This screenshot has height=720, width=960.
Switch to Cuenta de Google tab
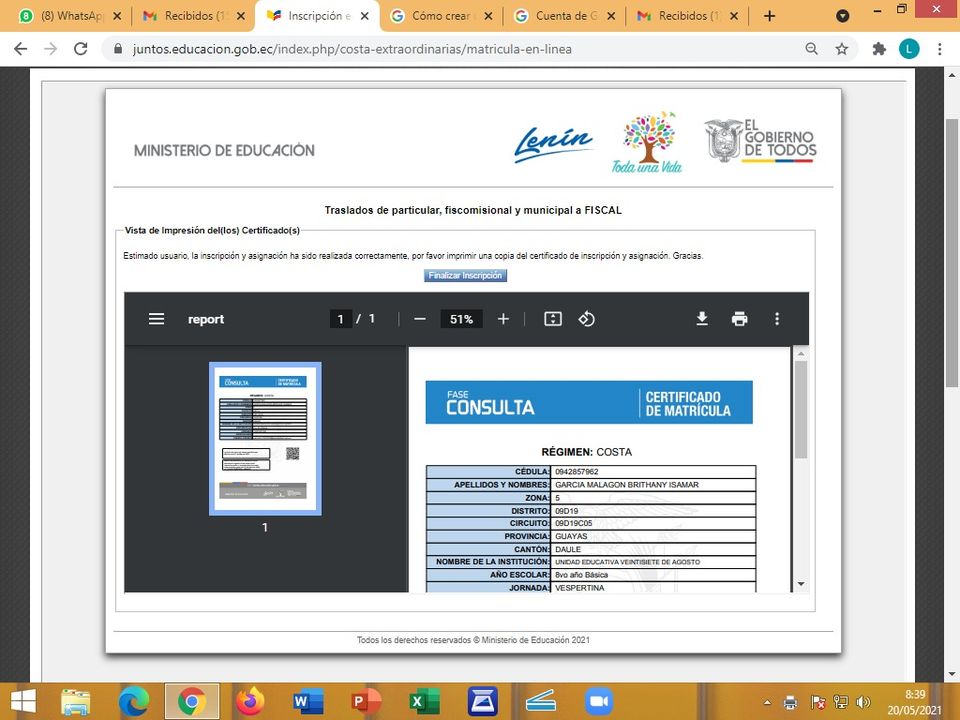[564, 16]
